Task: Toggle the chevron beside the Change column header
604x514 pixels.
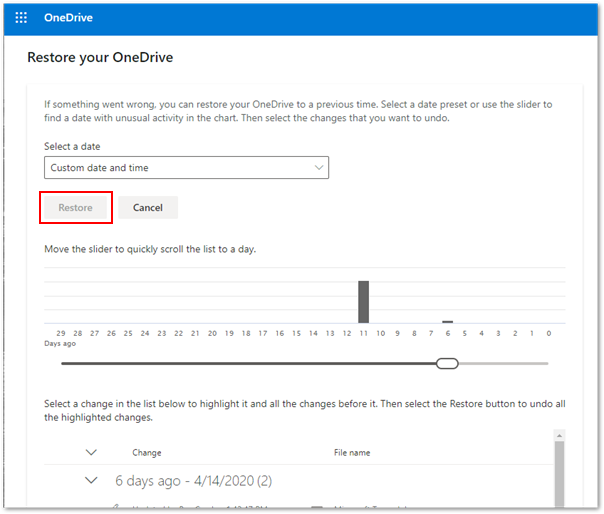Action: pos(92,452)
